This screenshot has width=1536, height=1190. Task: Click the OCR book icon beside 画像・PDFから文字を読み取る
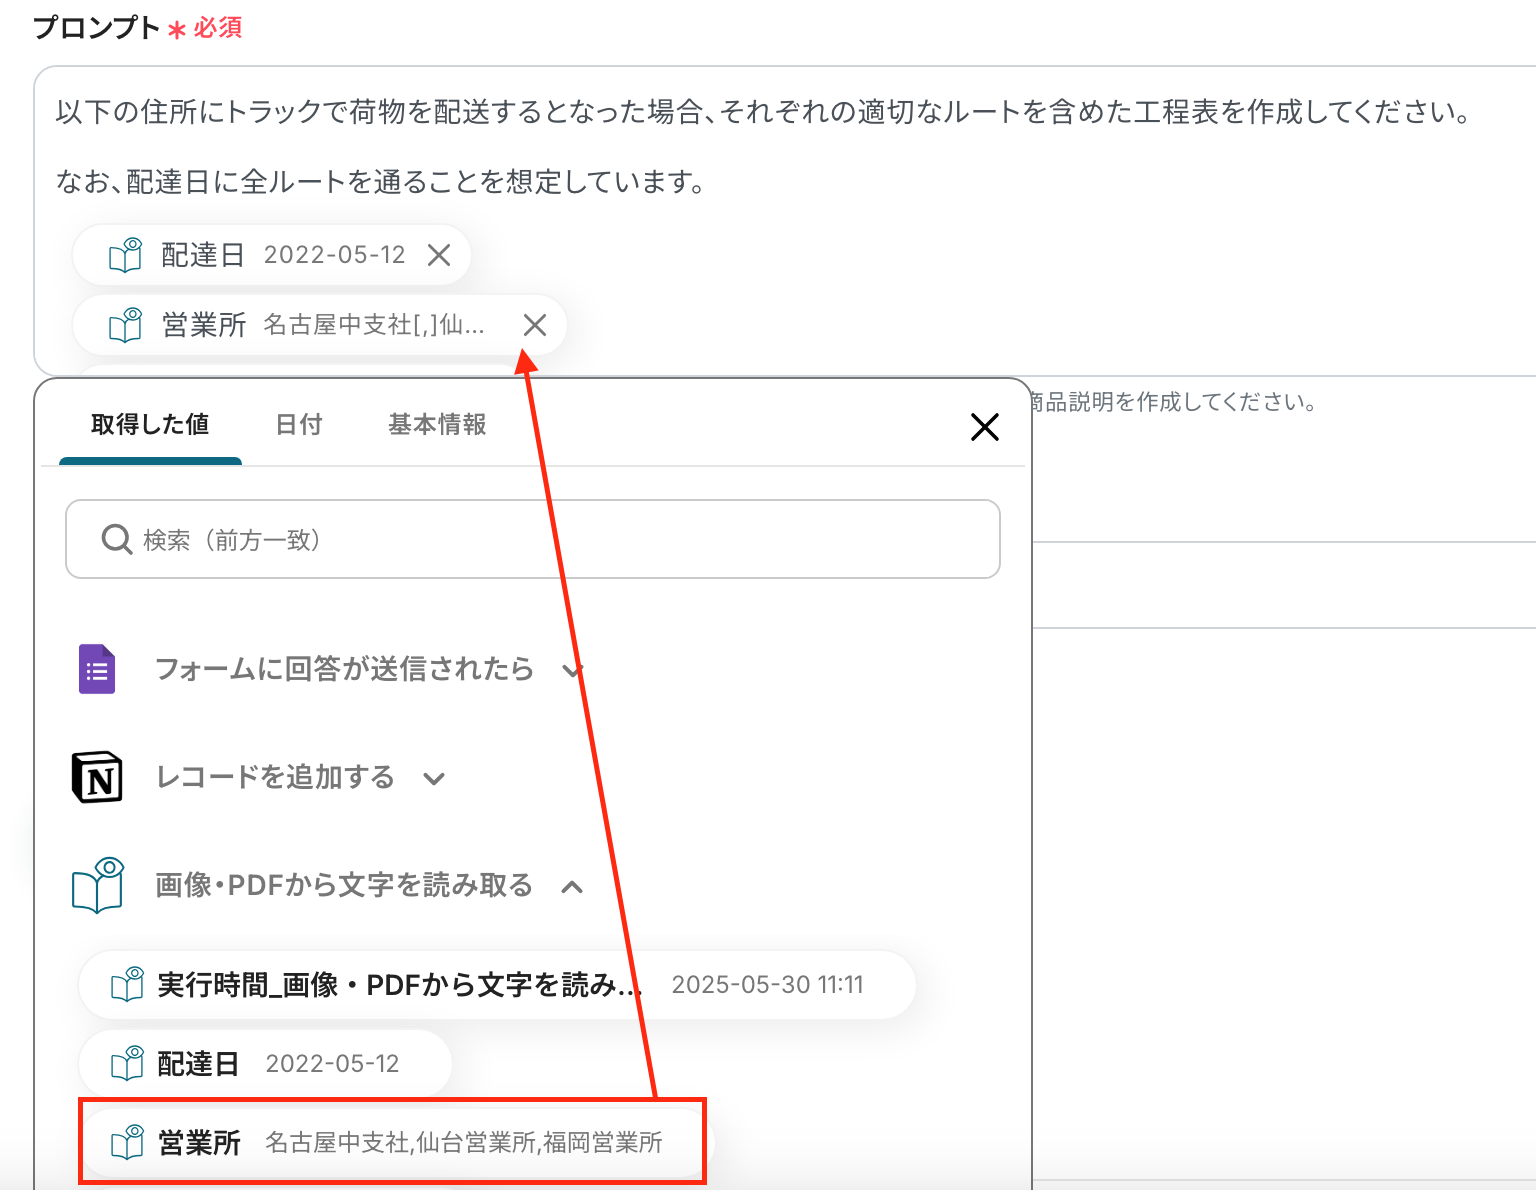[x=97, y=885]
